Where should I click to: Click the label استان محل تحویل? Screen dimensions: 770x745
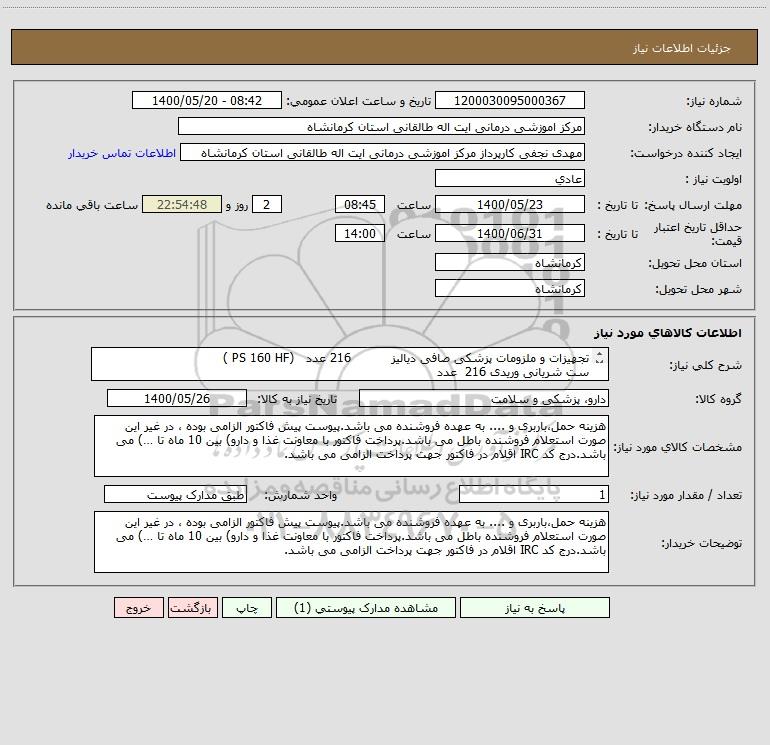(x=695, y=263)
